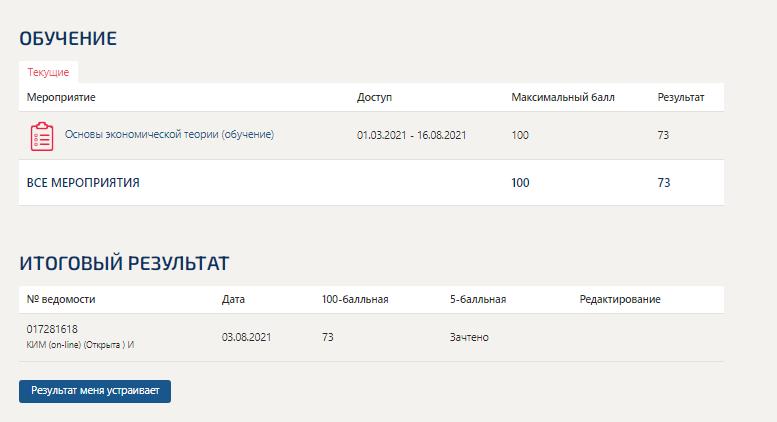777x422 pixels.
Task: Click the Дата column header
Action: click(233, 299)
